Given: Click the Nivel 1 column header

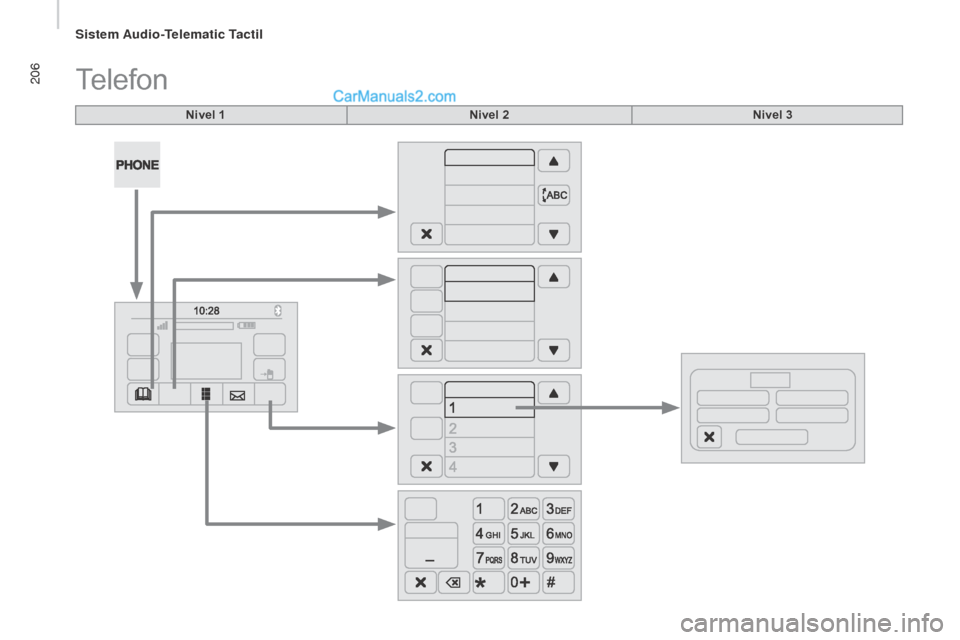Looking at the screenshot, I should pos(211,115).
